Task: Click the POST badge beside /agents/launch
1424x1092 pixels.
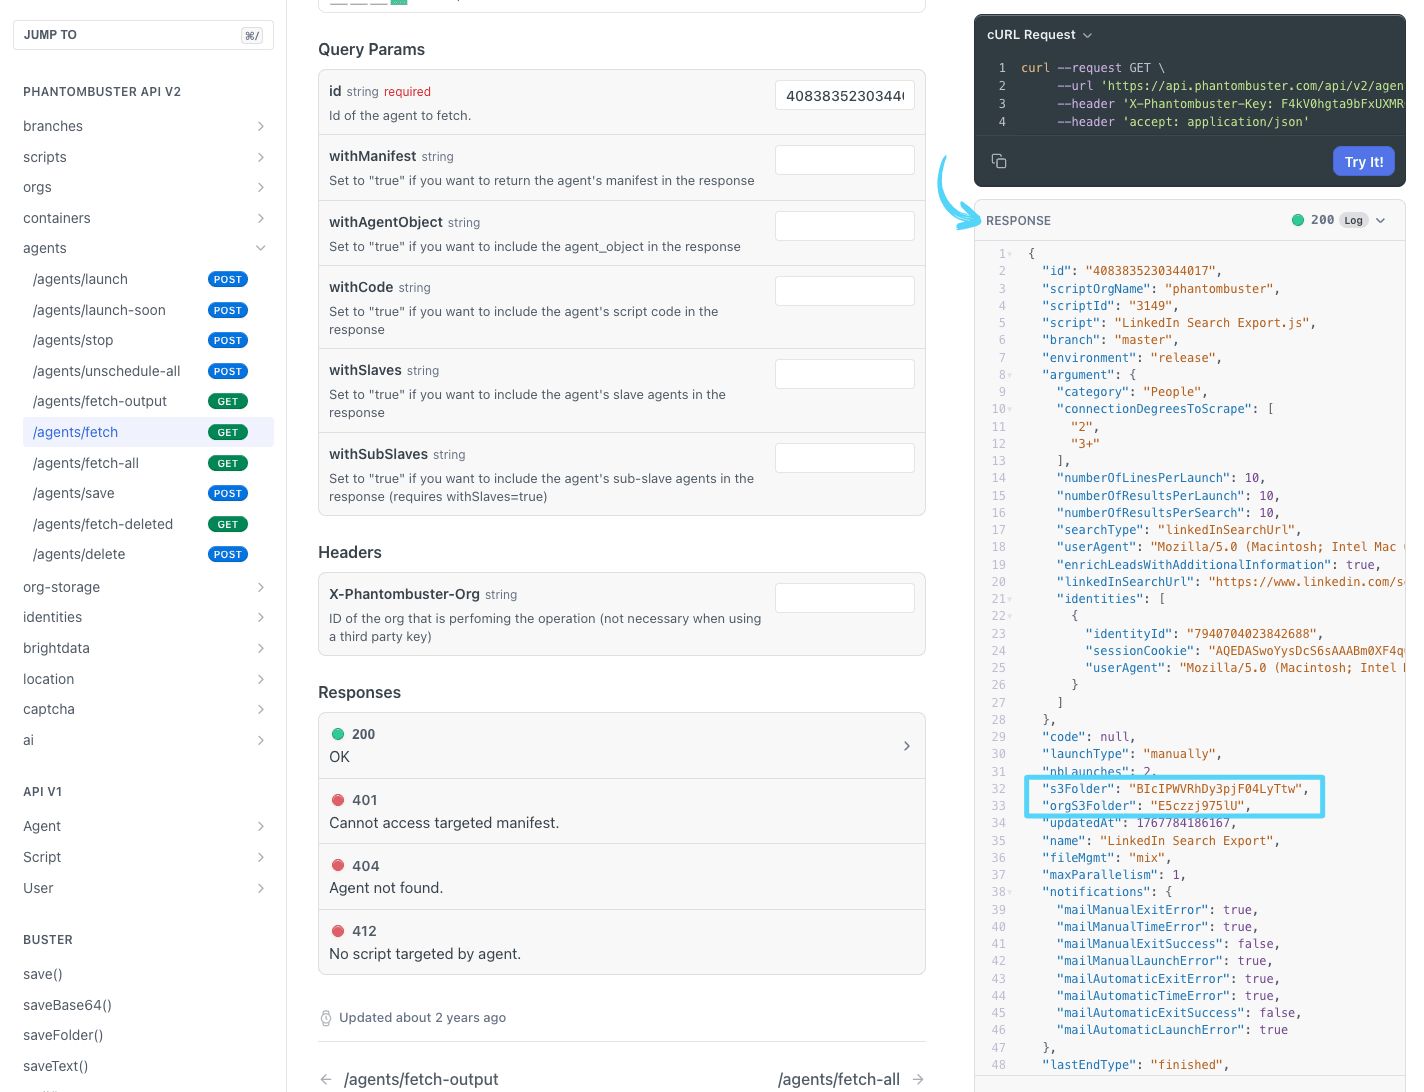Action: [228, 279]
